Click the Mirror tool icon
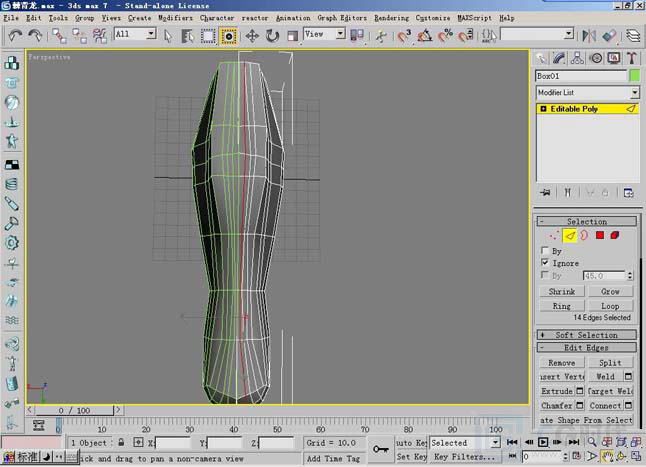 pos(589,36)
